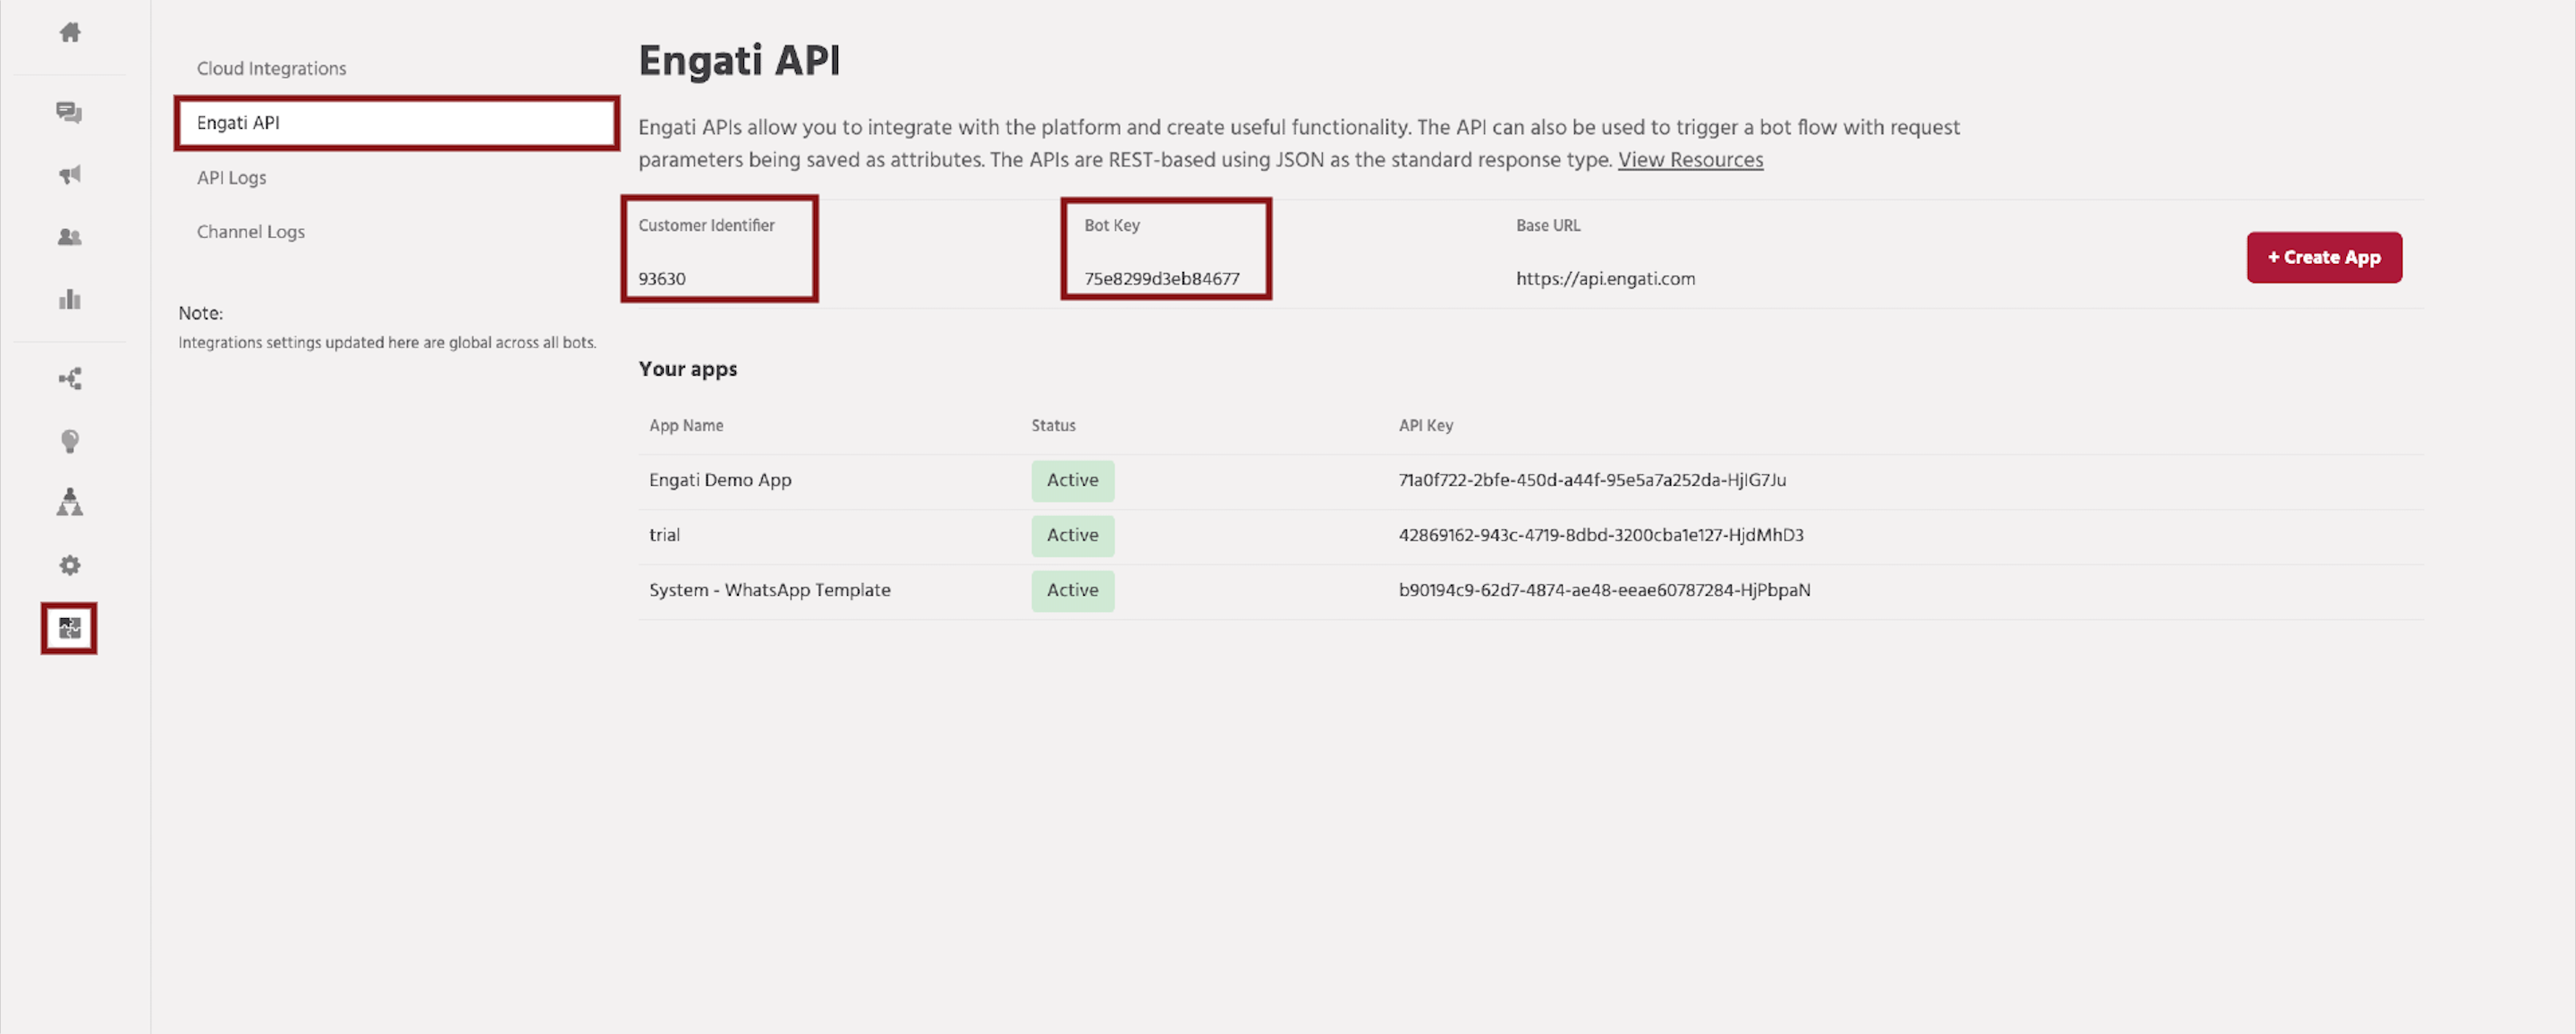Open the API Logs section
Image resolution: width=2576 pixels, height=1034 pixels.
click(x=232, y=177)
